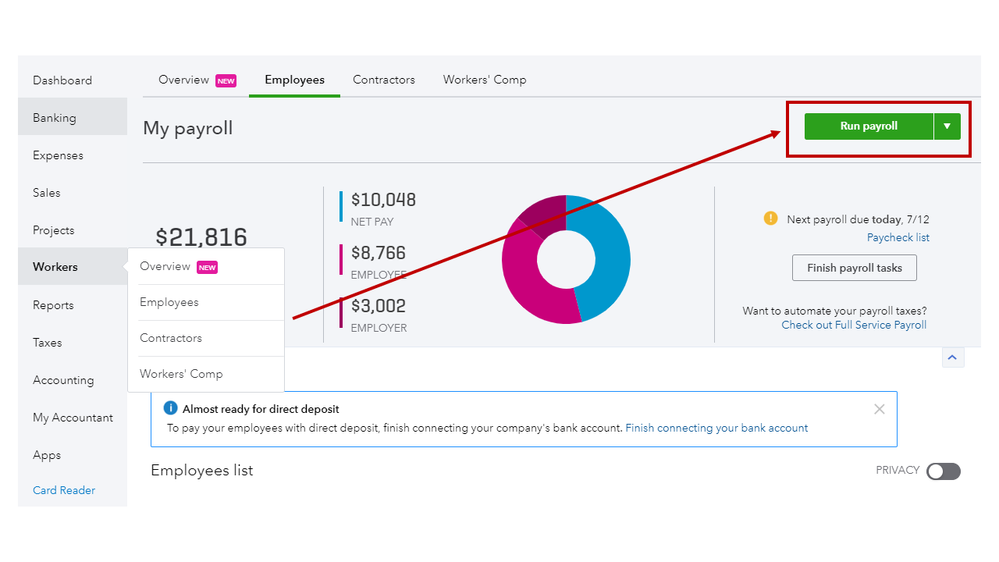Open the Card Reader sidebar link
The width and height of the screenshot is (999, 562).
[x=64, y=490]
